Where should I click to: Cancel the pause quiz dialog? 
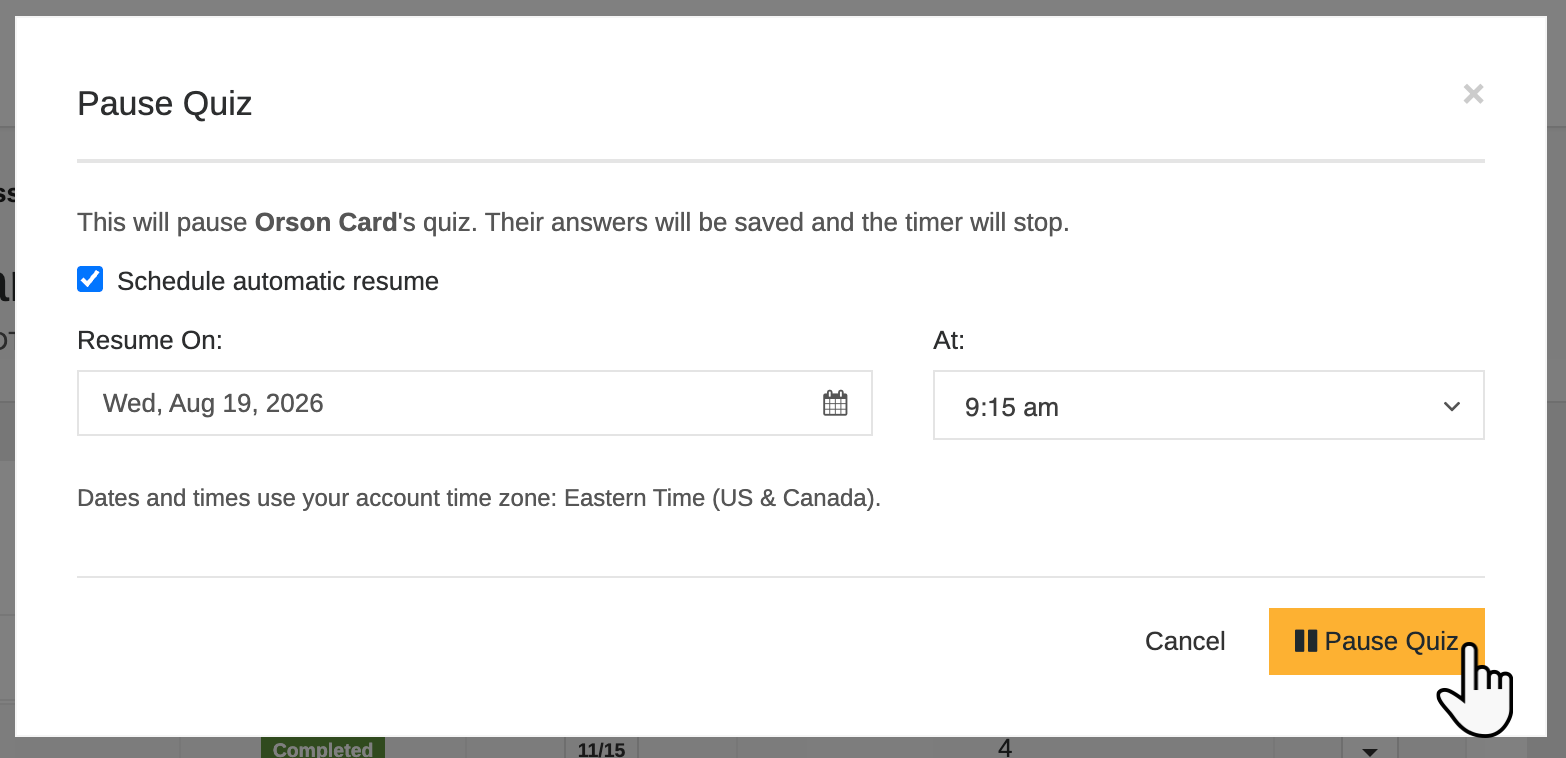point(1185,641)
